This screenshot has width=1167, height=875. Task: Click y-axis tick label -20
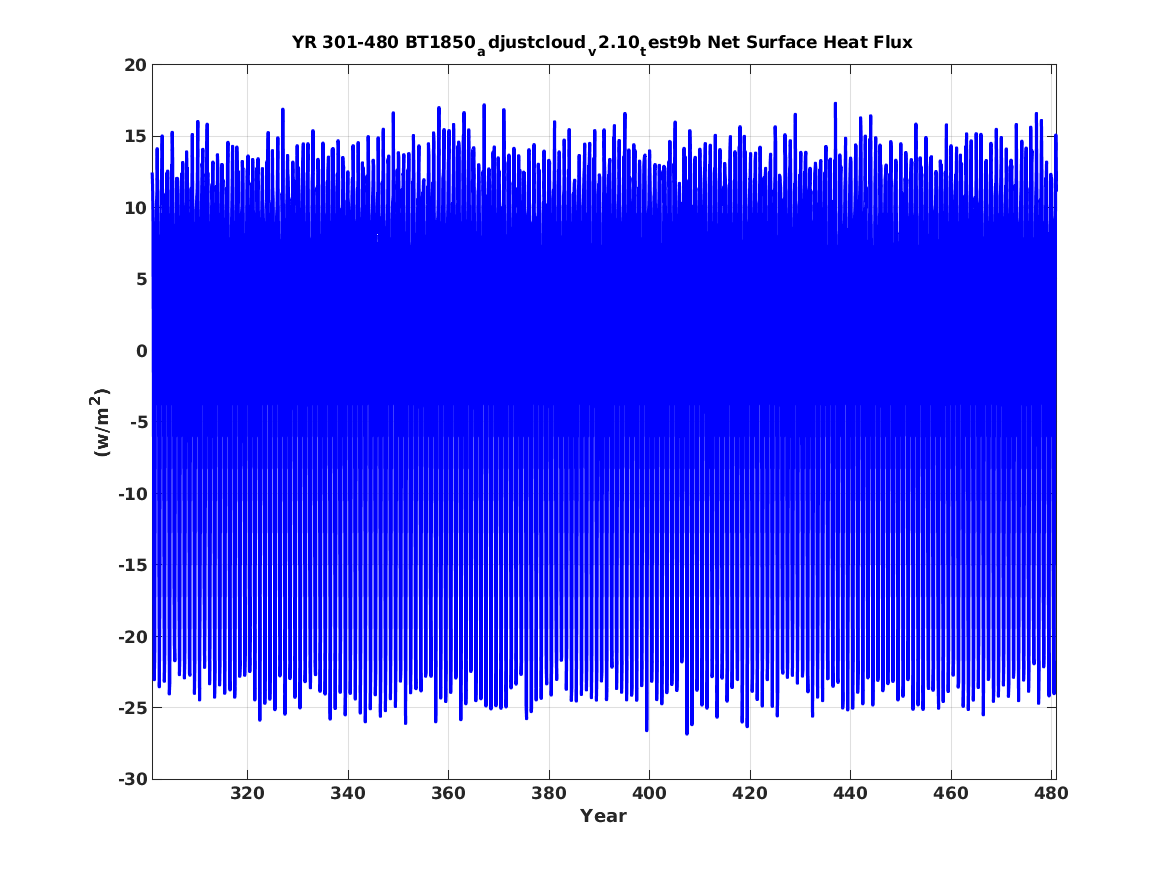(132, 637)
